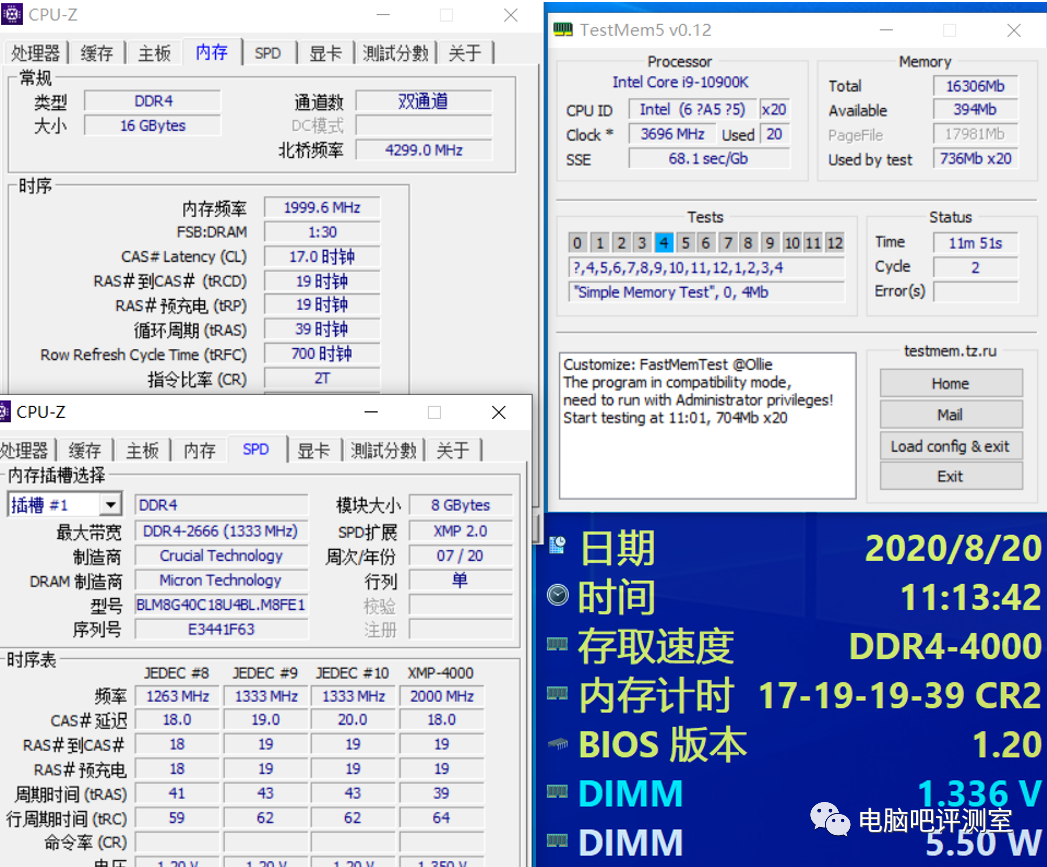Open 显卡 tab in top CPU-Z window
Image resolution: width=1047 pixels, height=867 pixels.
(325, 53)
